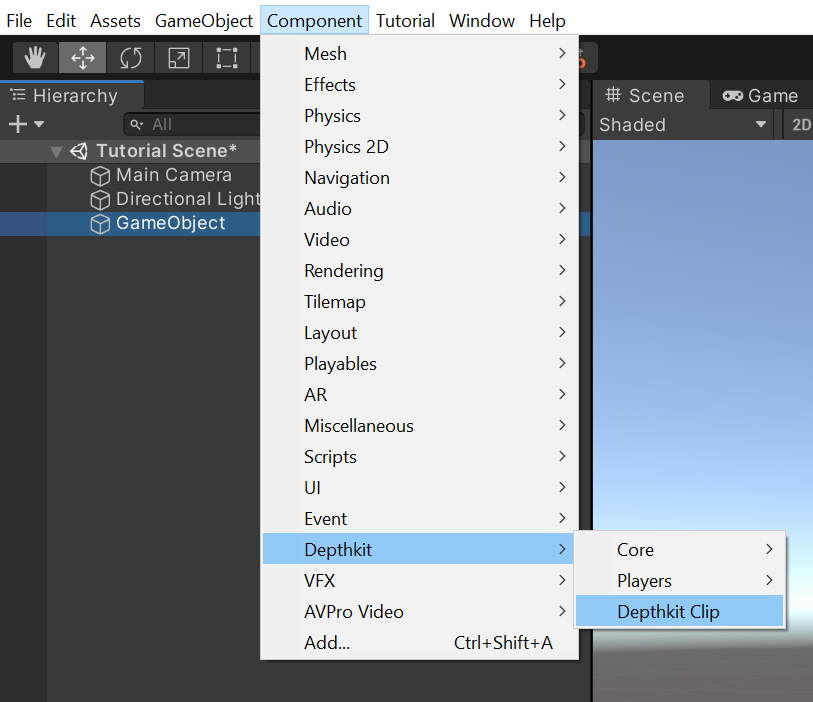
Task: Click the Main Camera cube icon
Action: (x=100, y=176)
